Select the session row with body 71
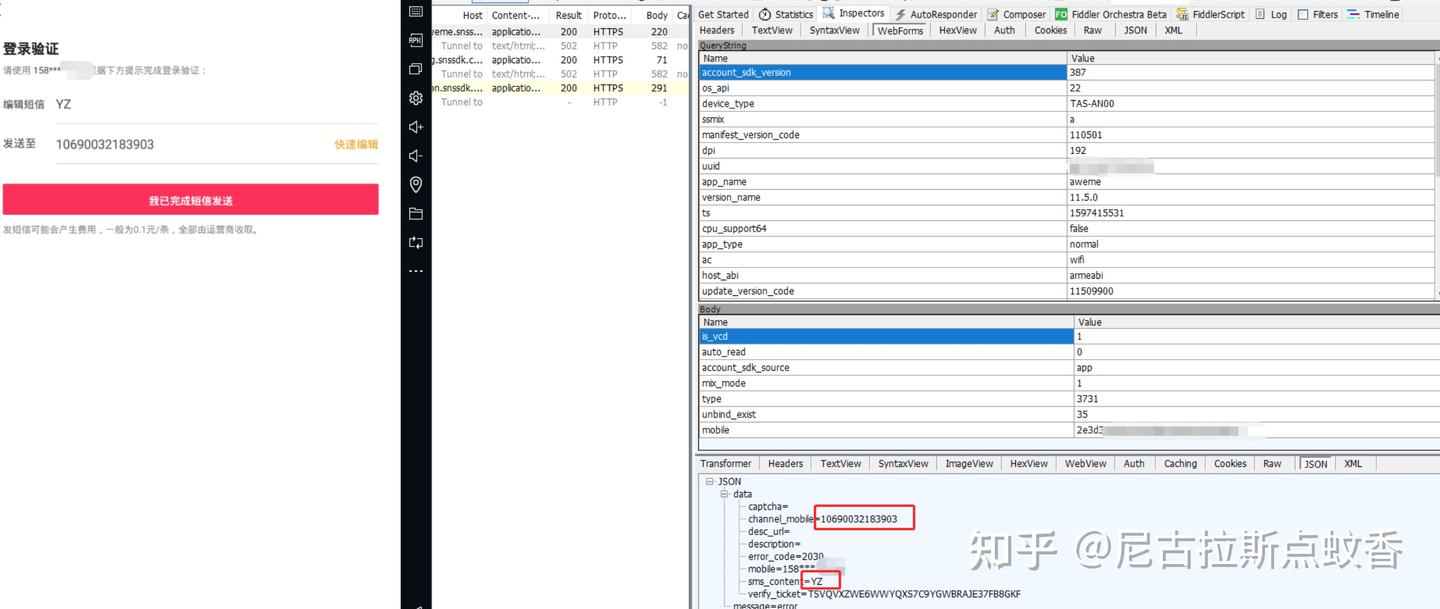Screen dimensions: 1440x609 tap(560, 60)
